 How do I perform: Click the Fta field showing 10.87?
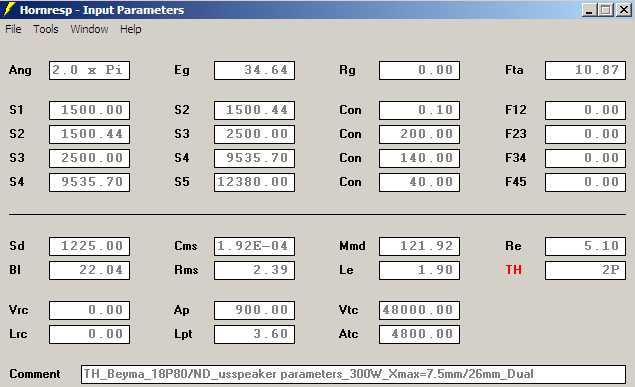coord(585,70)
